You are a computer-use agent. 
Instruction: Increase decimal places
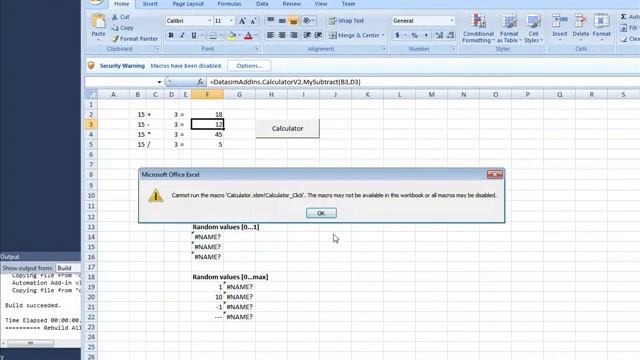(439, 36)
